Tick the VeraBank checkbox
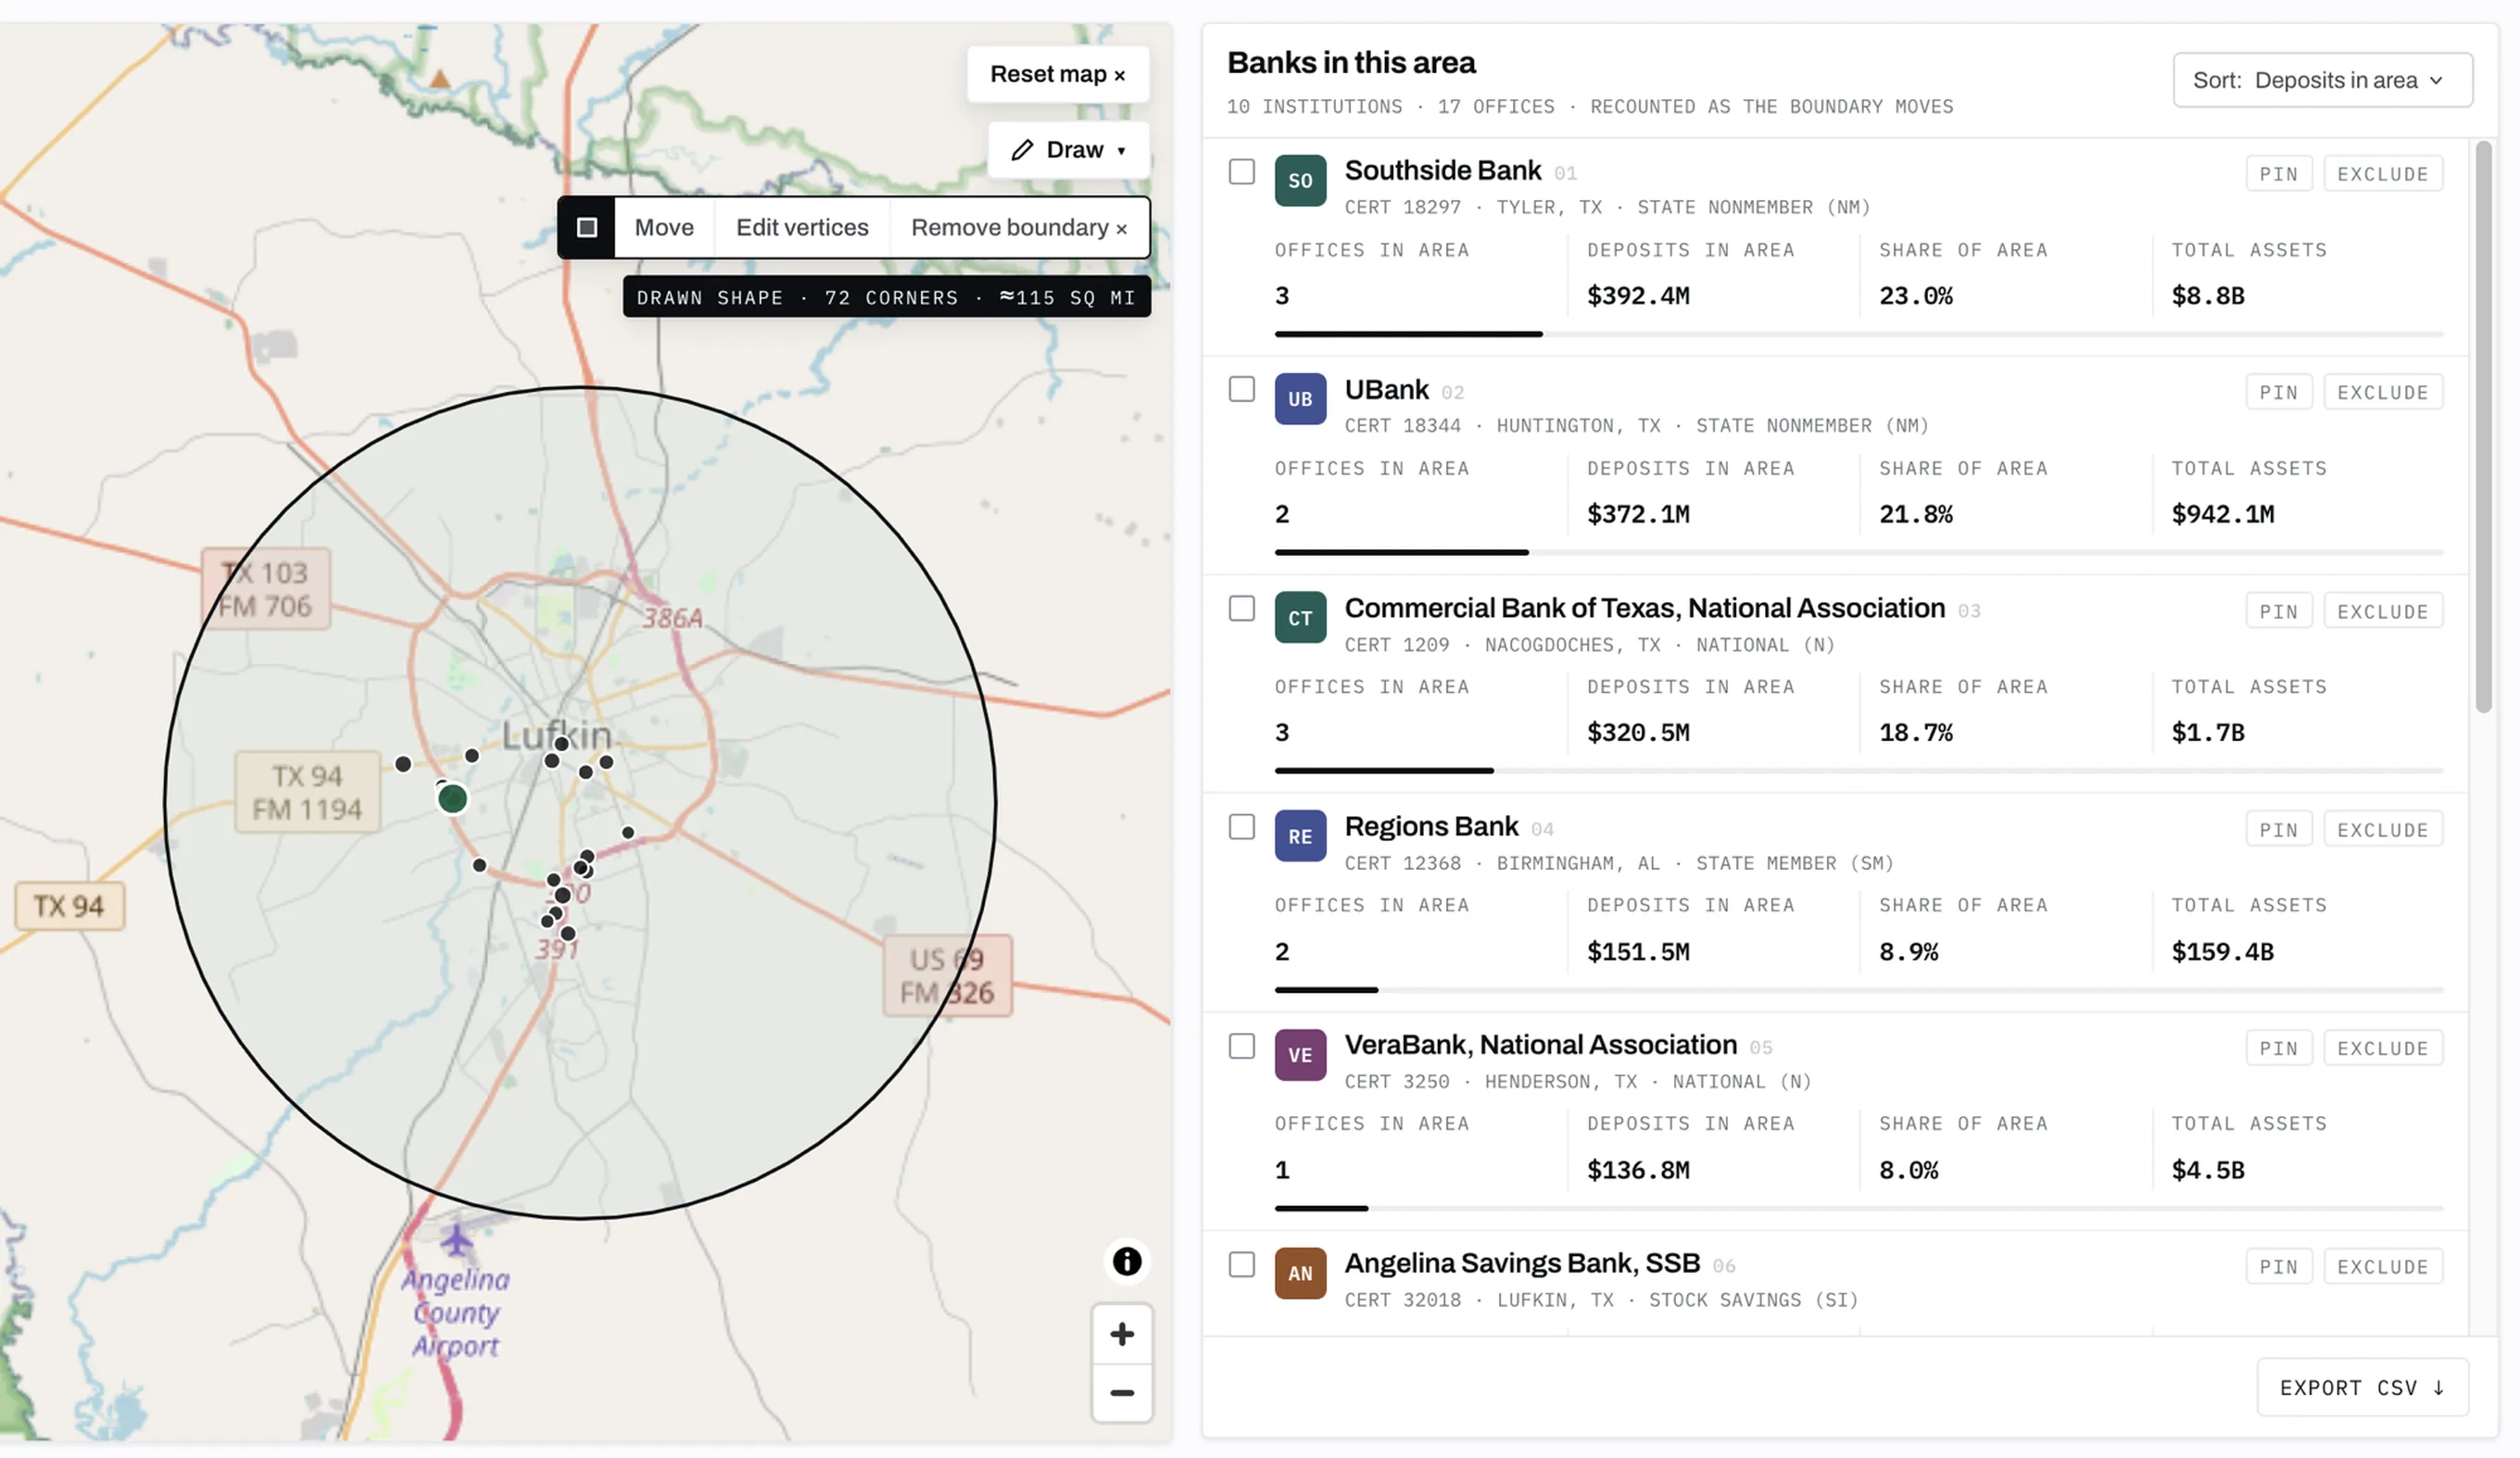The width and height of the screenshot is (2520, 1458). pos(1241,1046)
